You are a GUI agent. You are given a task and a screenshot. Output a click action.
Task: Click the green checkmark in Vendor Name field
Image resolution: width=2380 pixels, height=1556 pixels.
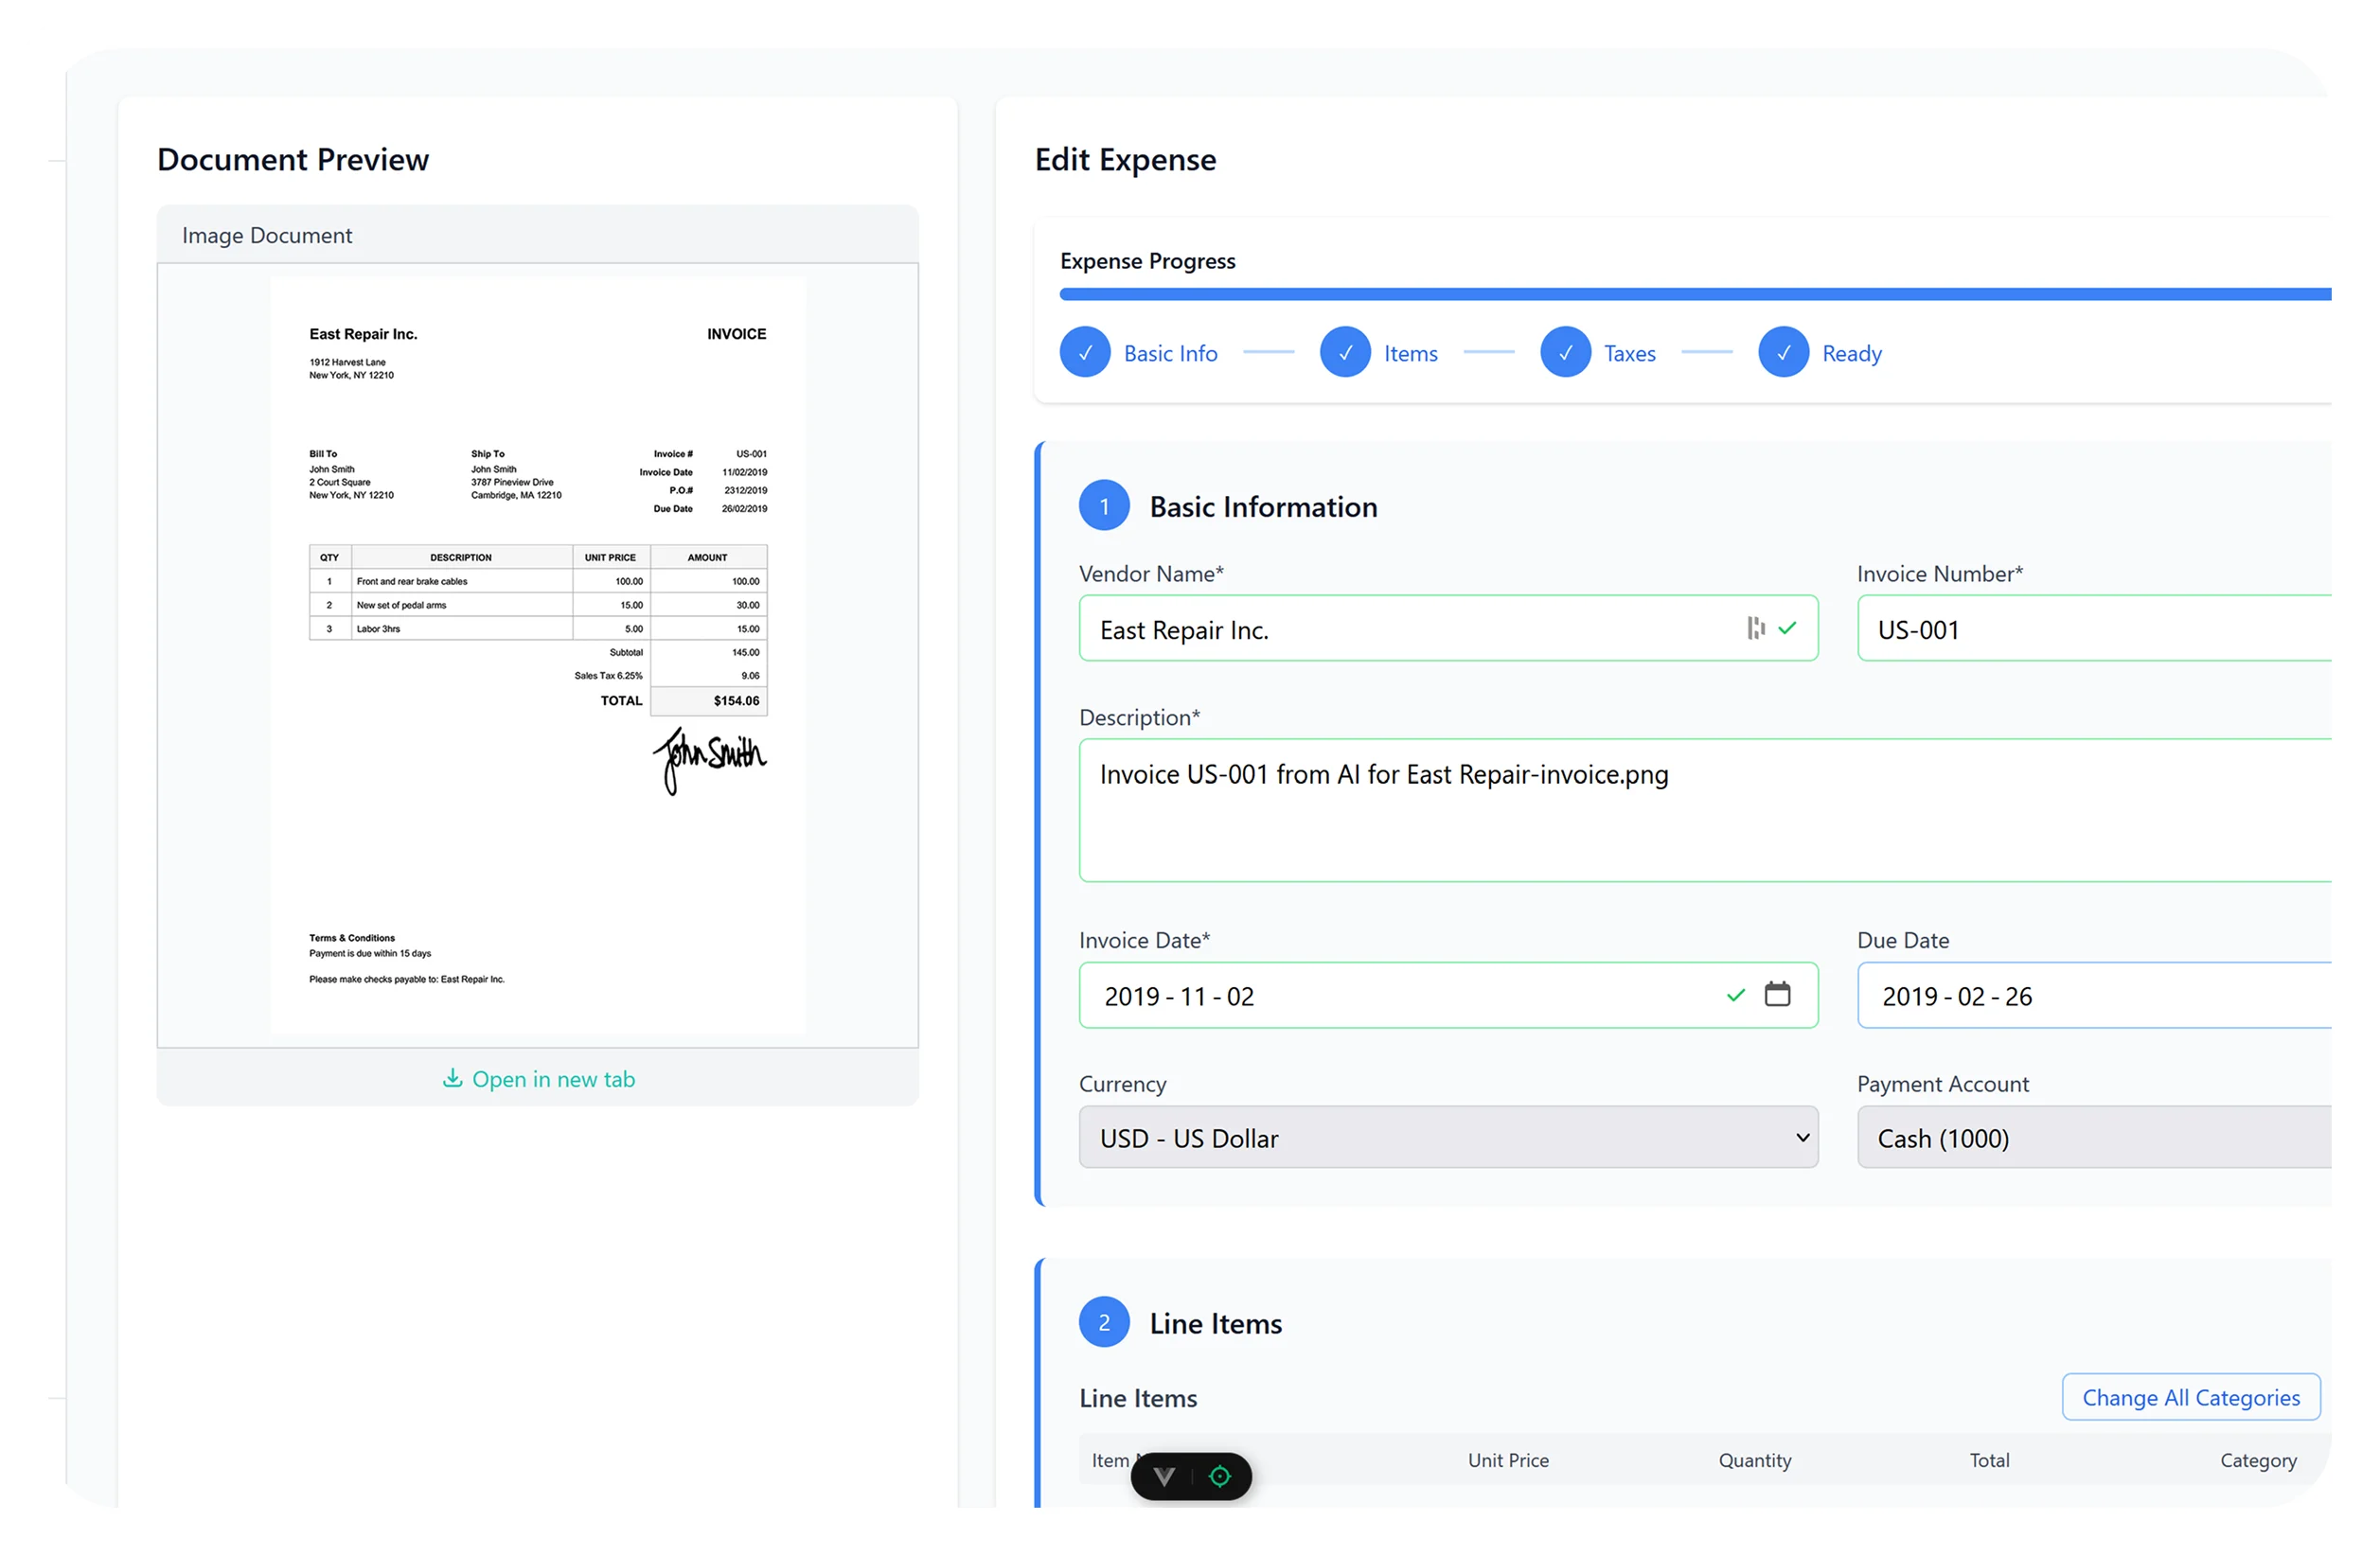(x=1788, y=628)
